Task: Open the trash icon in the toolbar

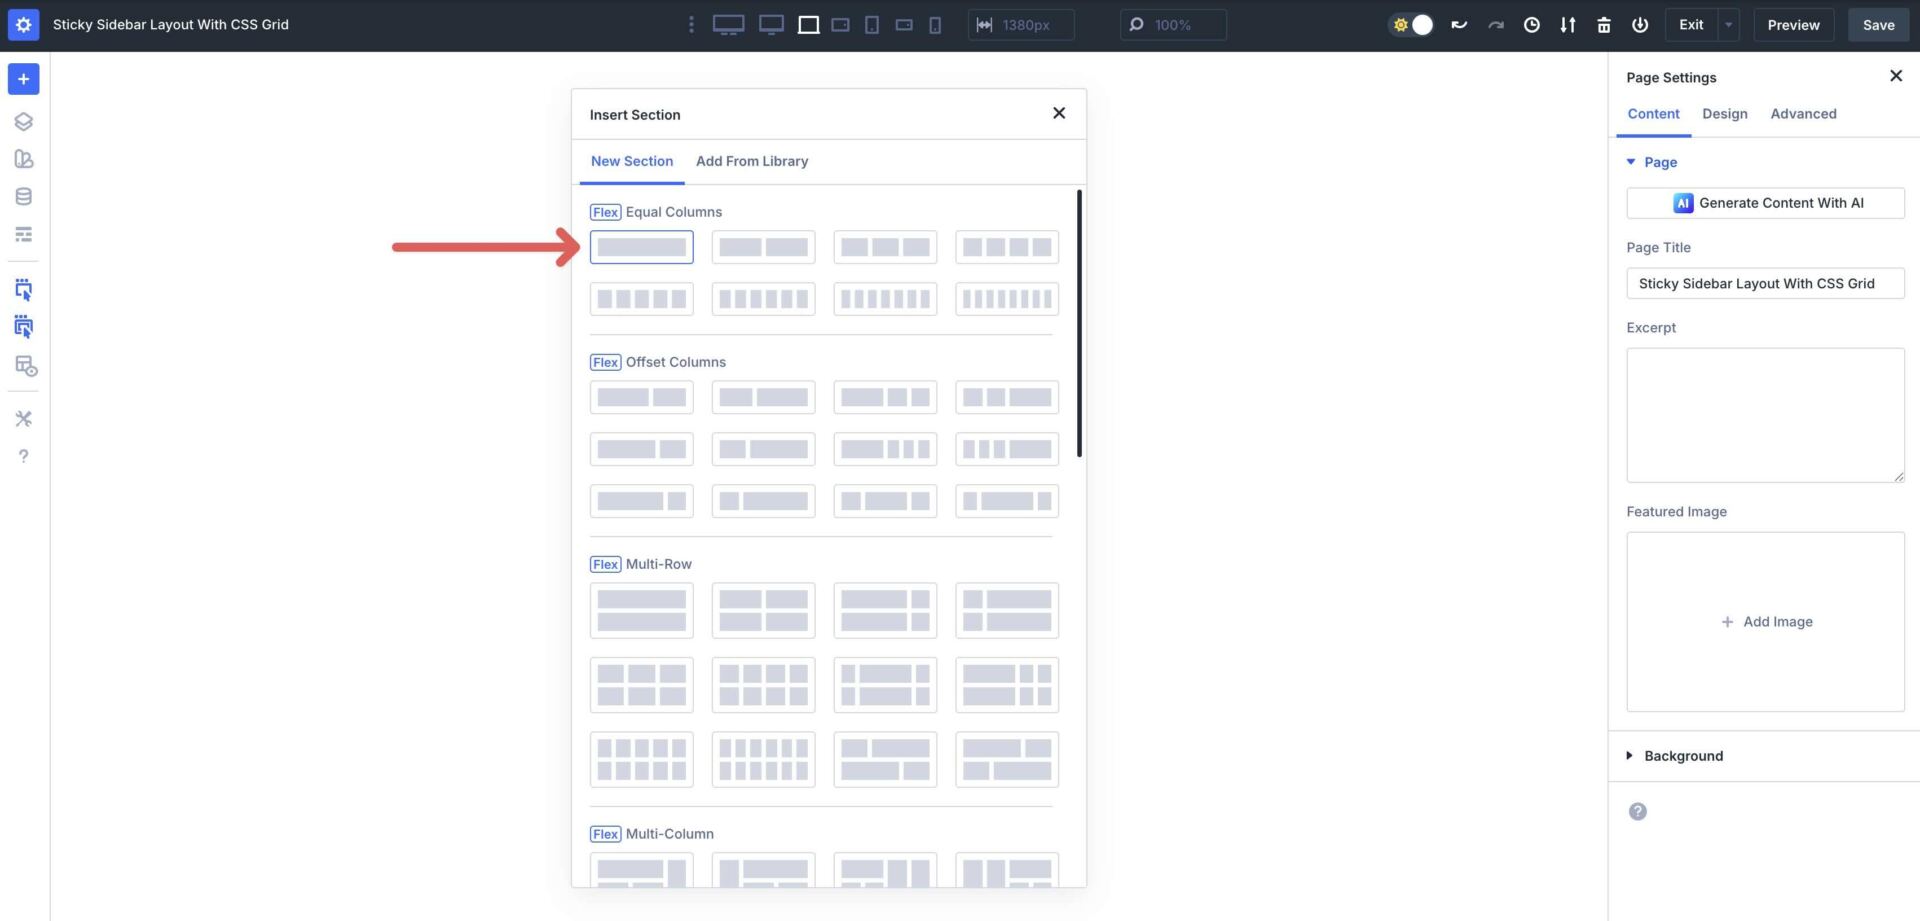Action: [x=1604, y=25]
